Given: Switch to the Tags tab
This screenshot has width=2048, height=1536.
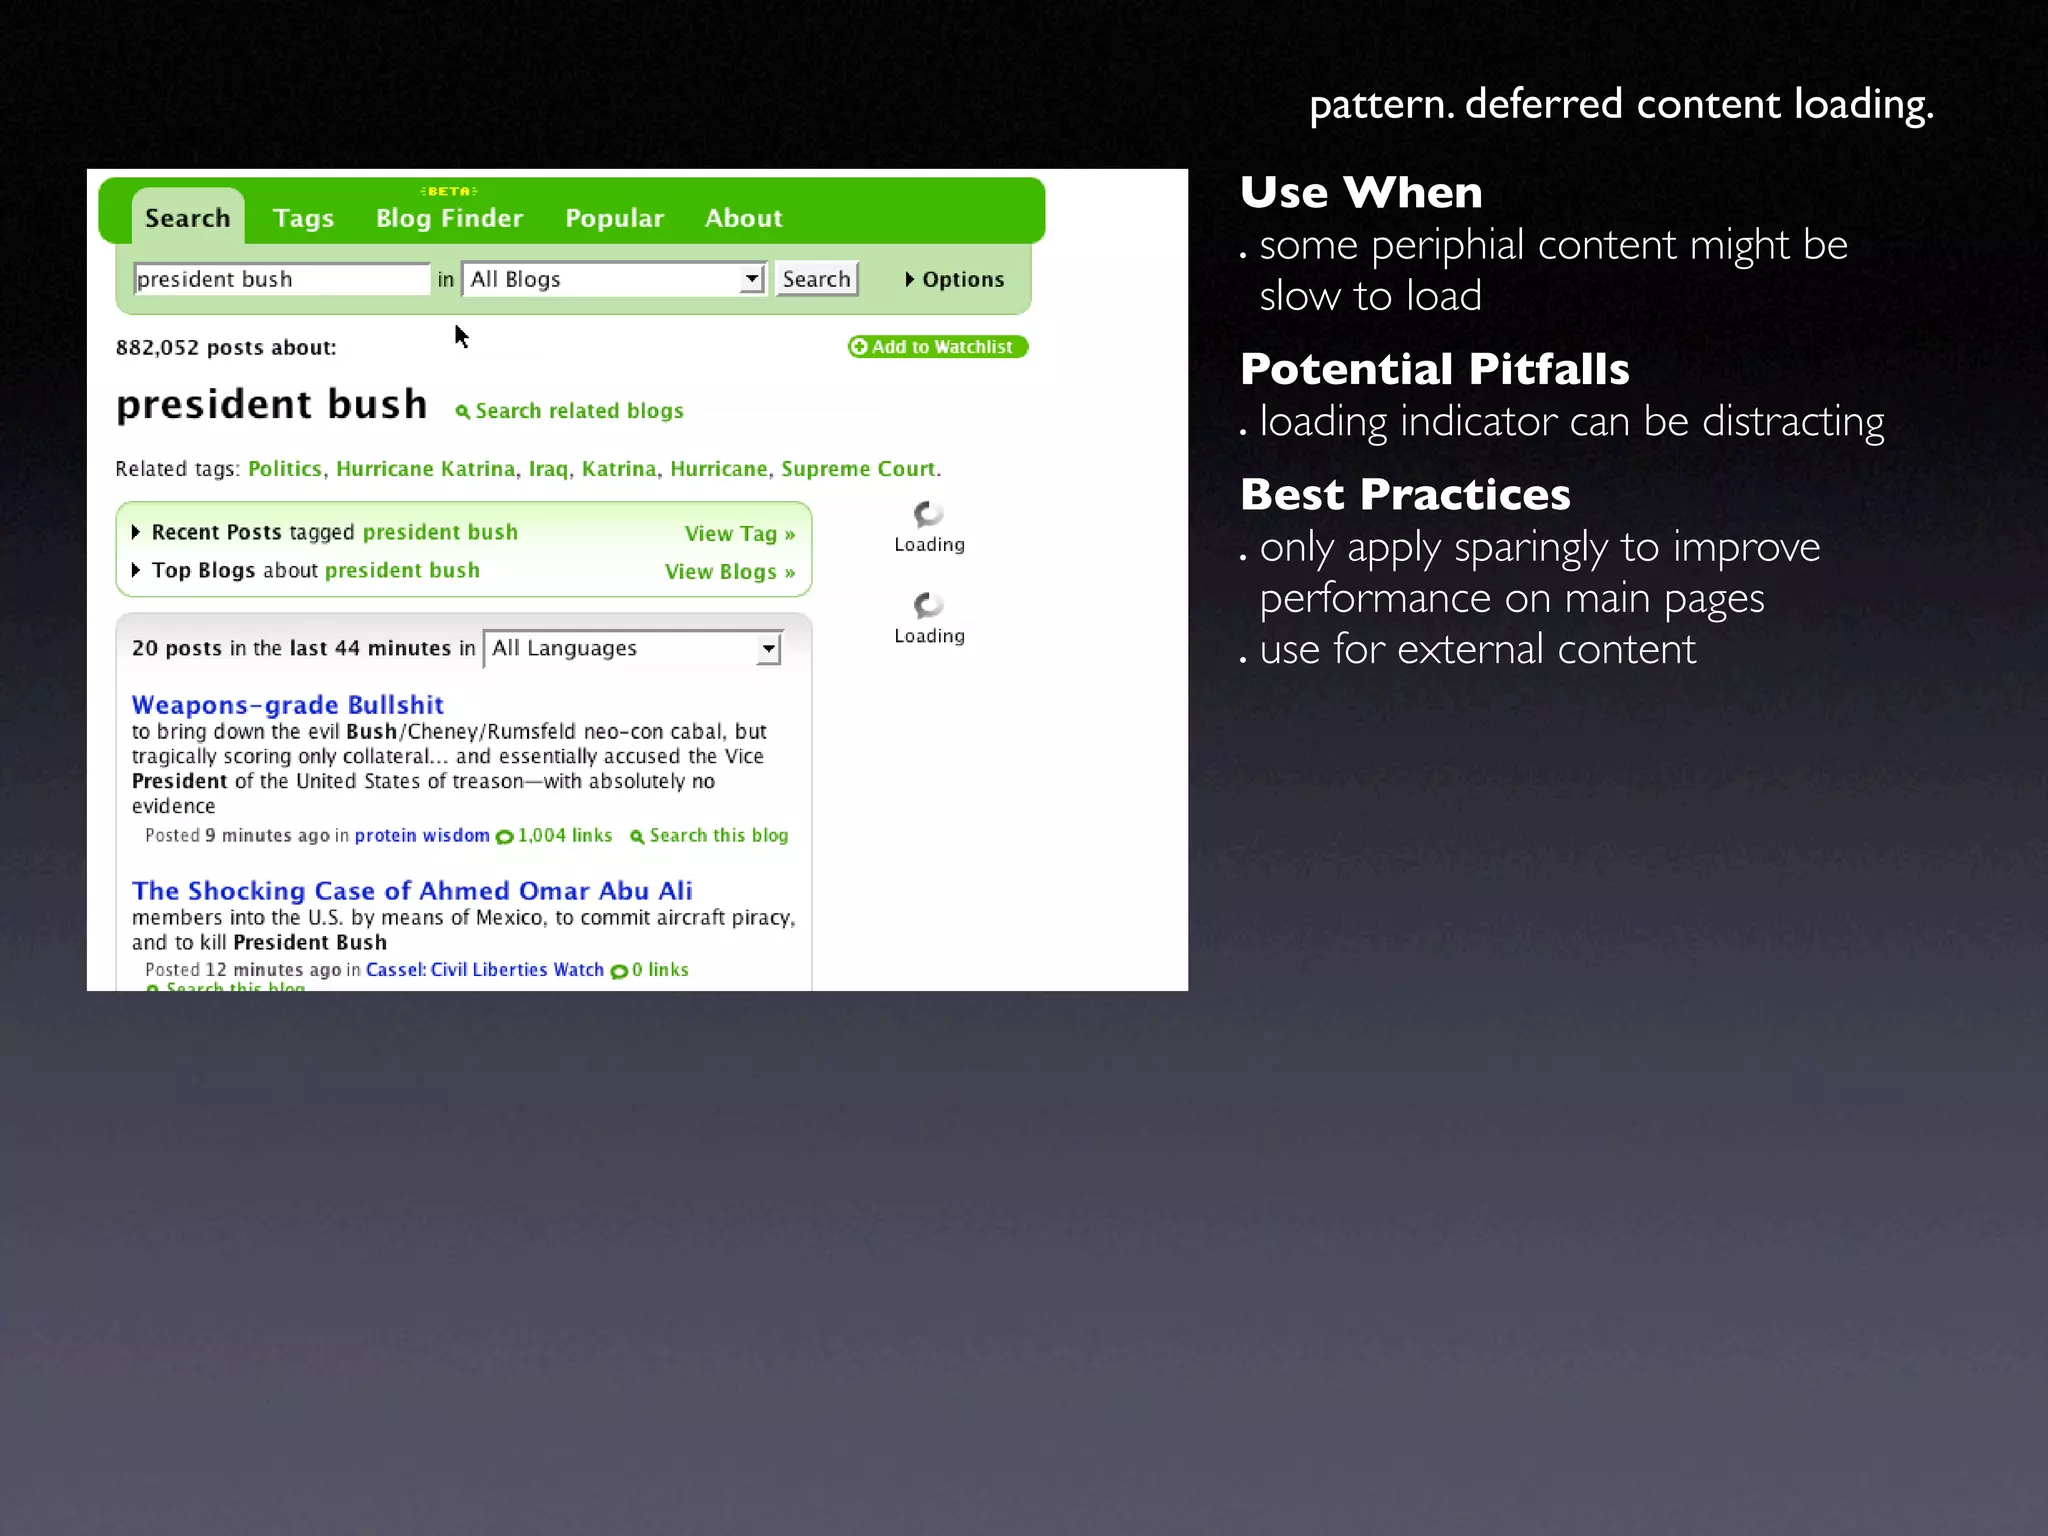Looking at the screenshot, I should (x=303, y=218).
